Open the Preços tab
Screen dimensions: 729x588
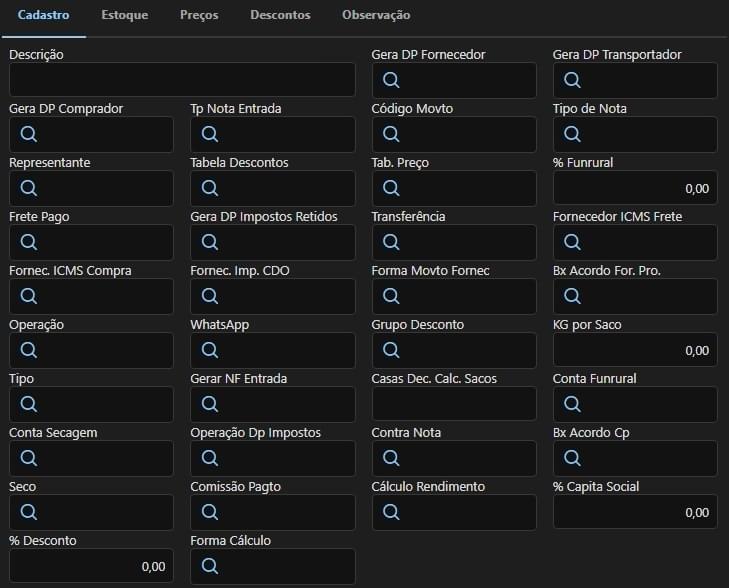pos(199,16)
